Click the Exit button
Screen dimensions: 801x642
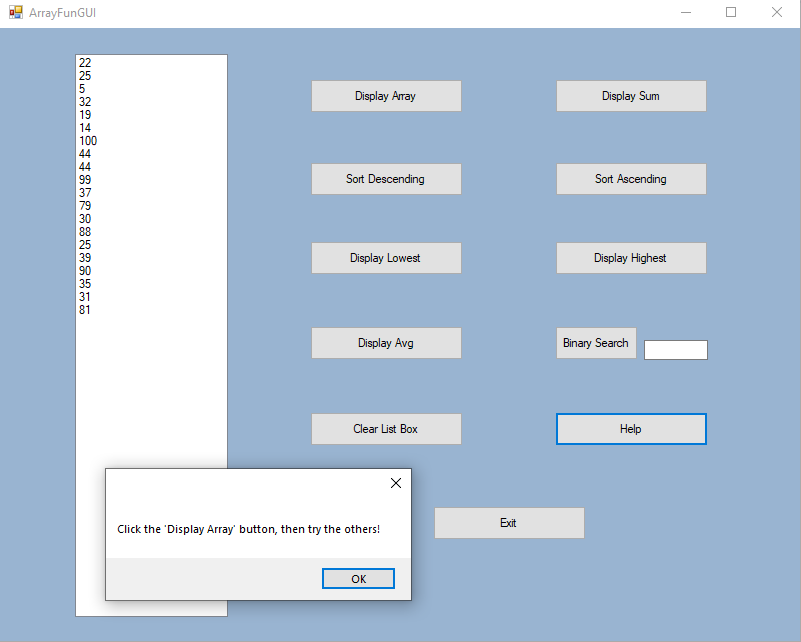[509, 523]
